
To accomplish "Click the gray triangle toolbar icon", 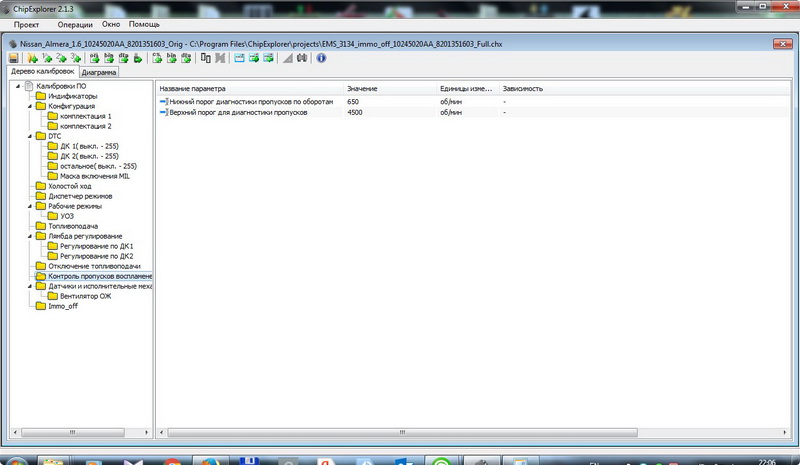I will (x=288, y=59).
